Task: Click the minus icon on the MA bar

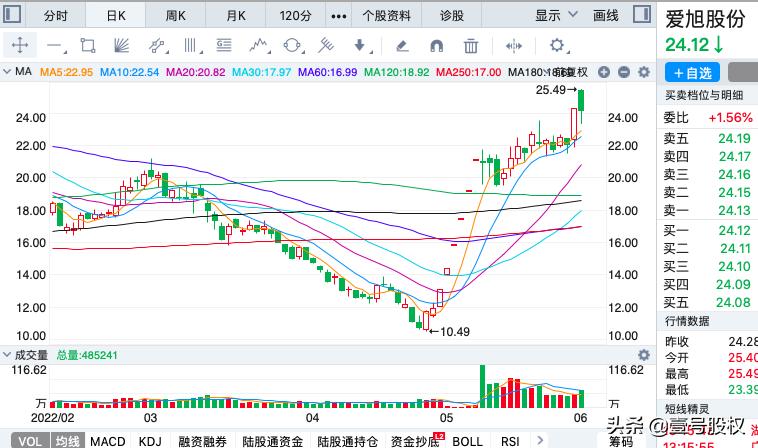Action: coord(624,72)
